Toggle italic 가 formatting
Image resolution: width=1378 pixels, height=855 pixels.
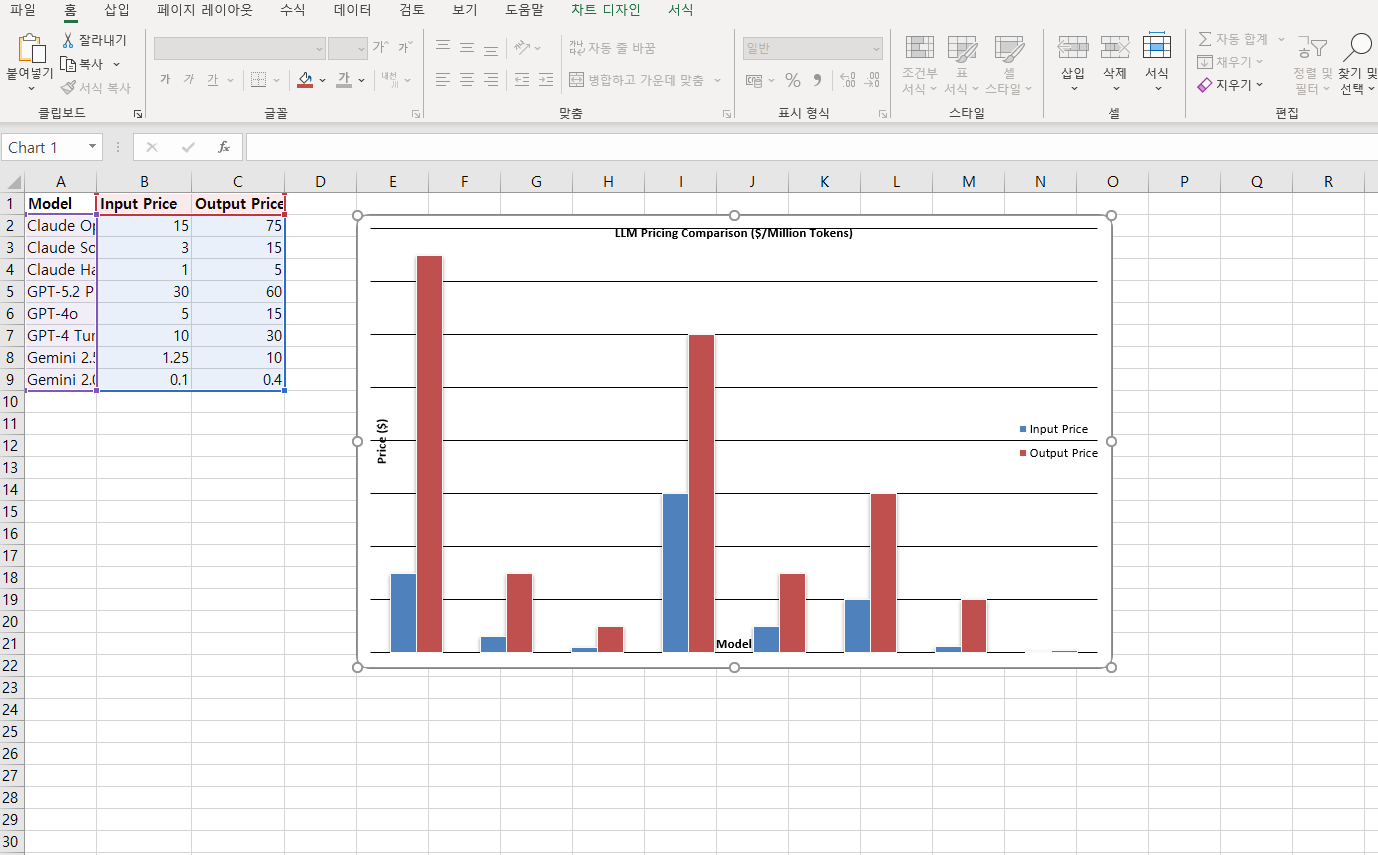(189, 80)
